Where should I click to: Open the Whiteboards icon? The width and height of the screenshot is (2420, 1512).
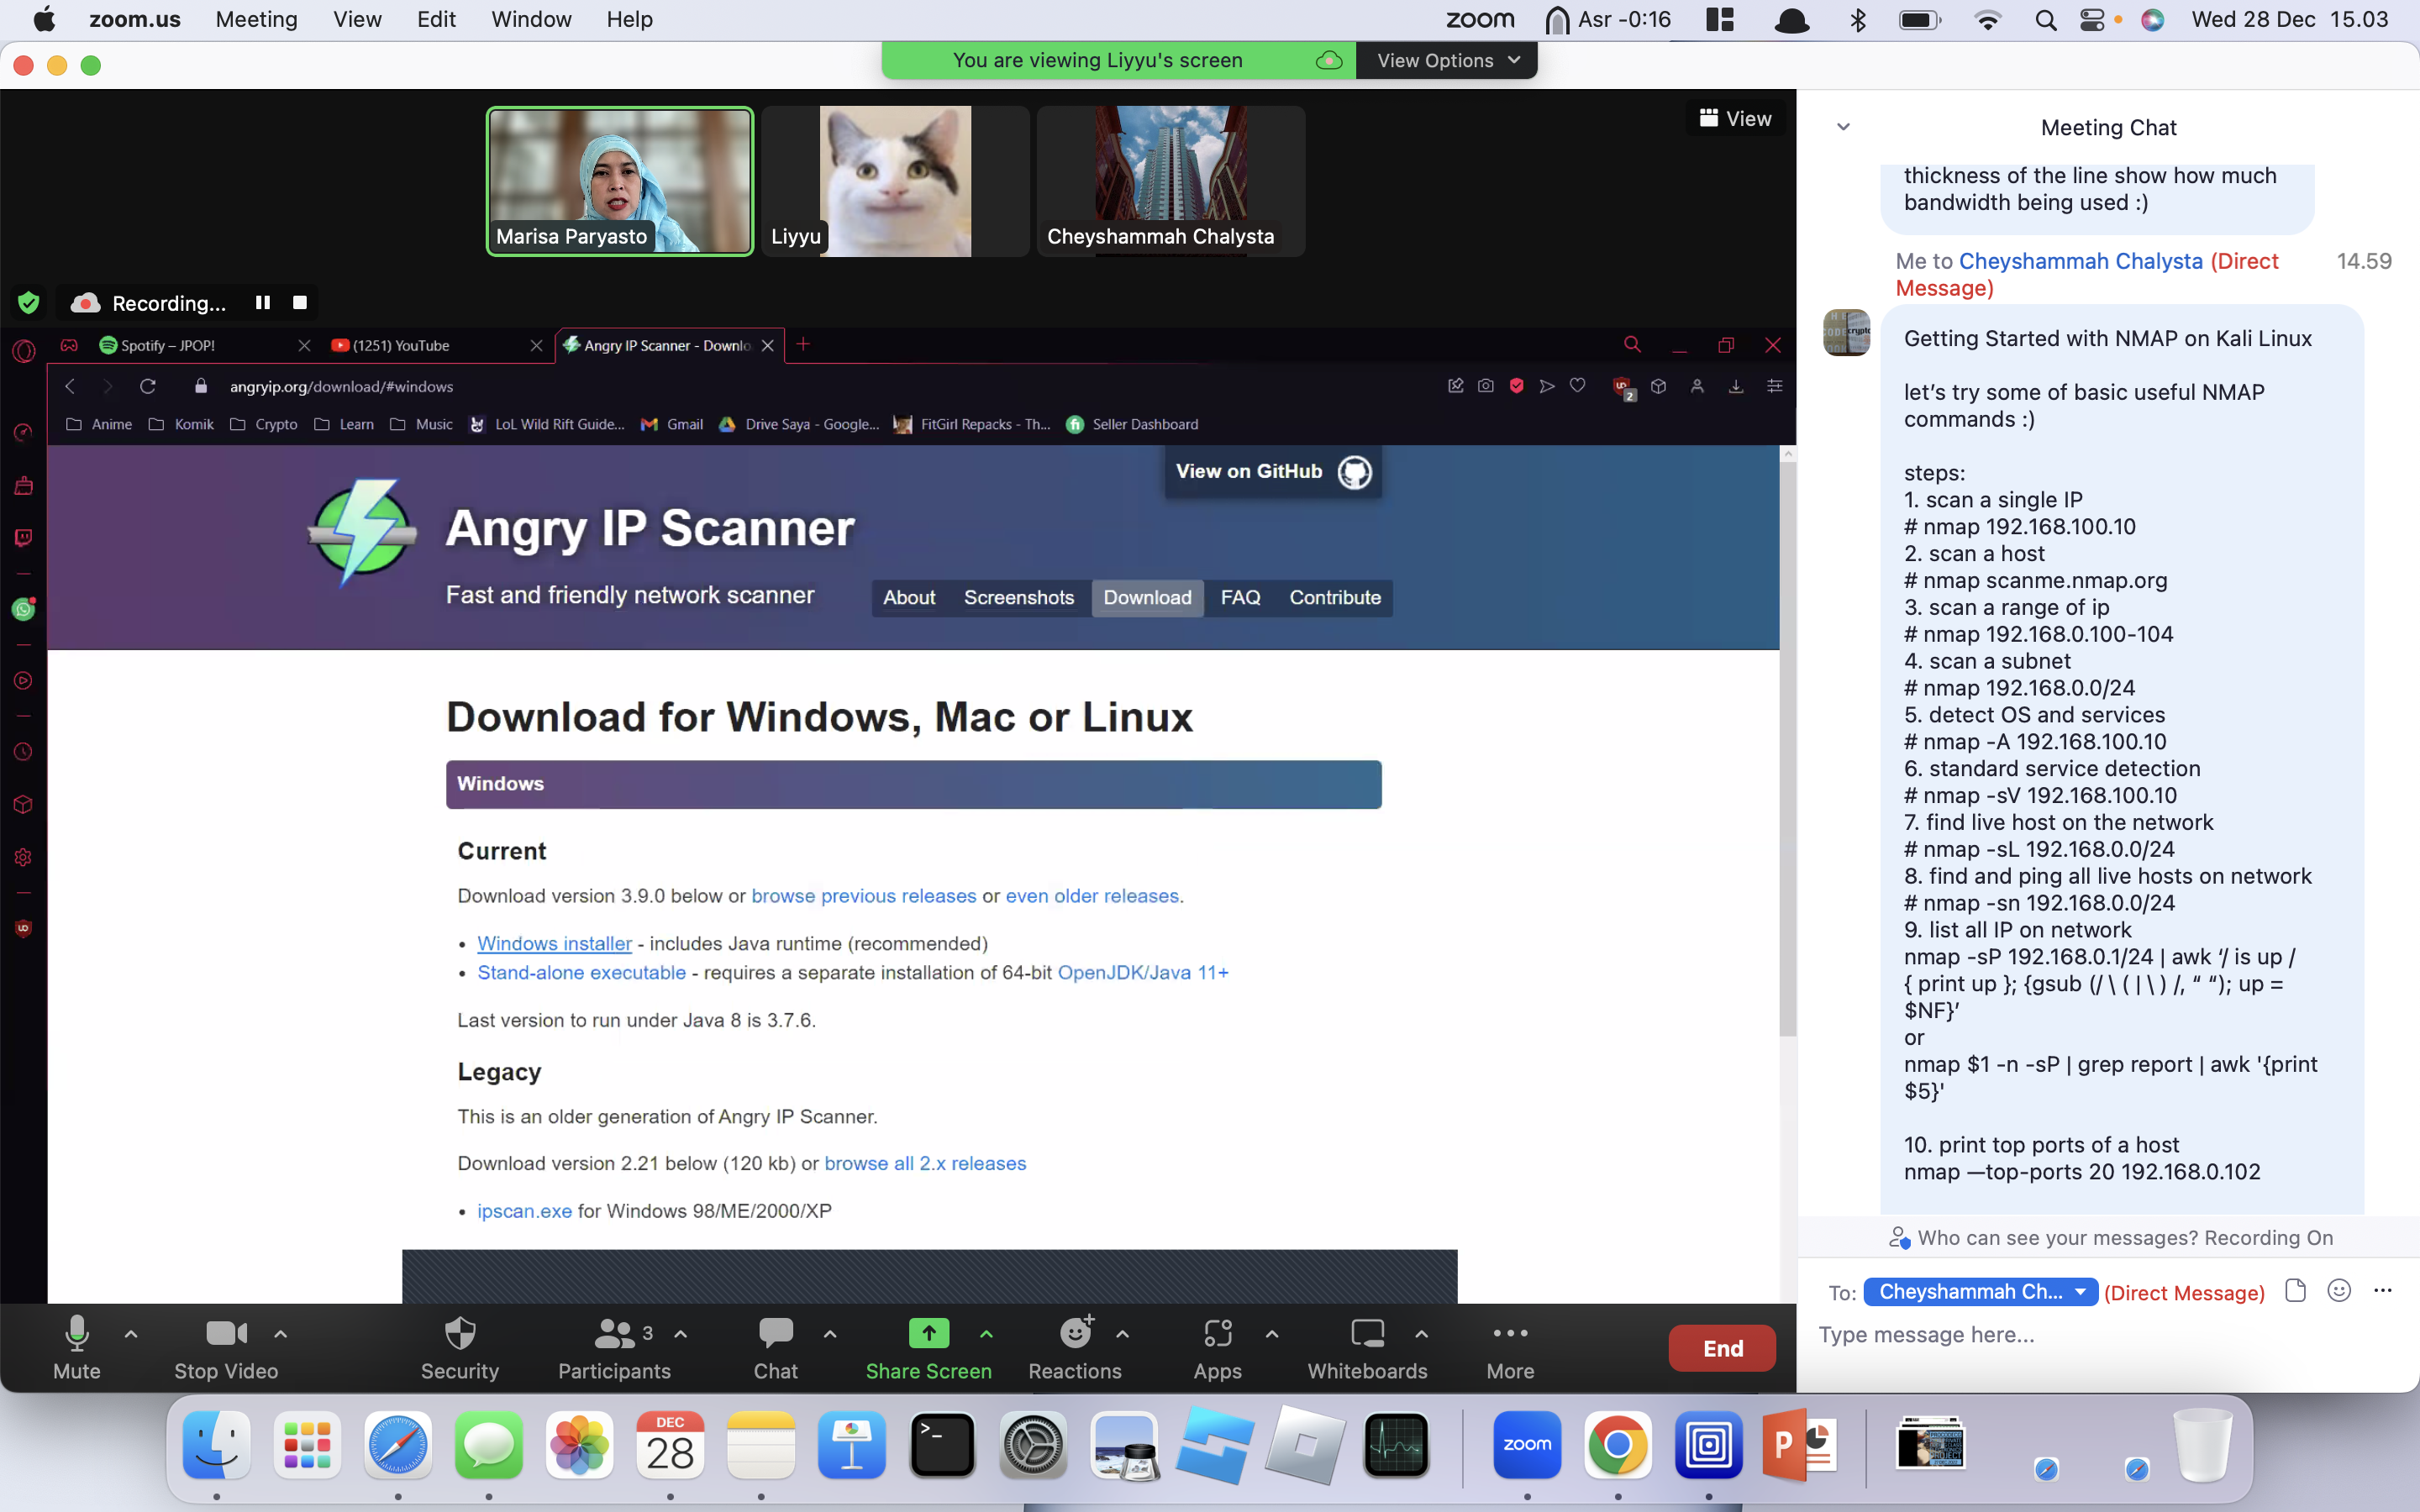(x=1368, y=1347)
